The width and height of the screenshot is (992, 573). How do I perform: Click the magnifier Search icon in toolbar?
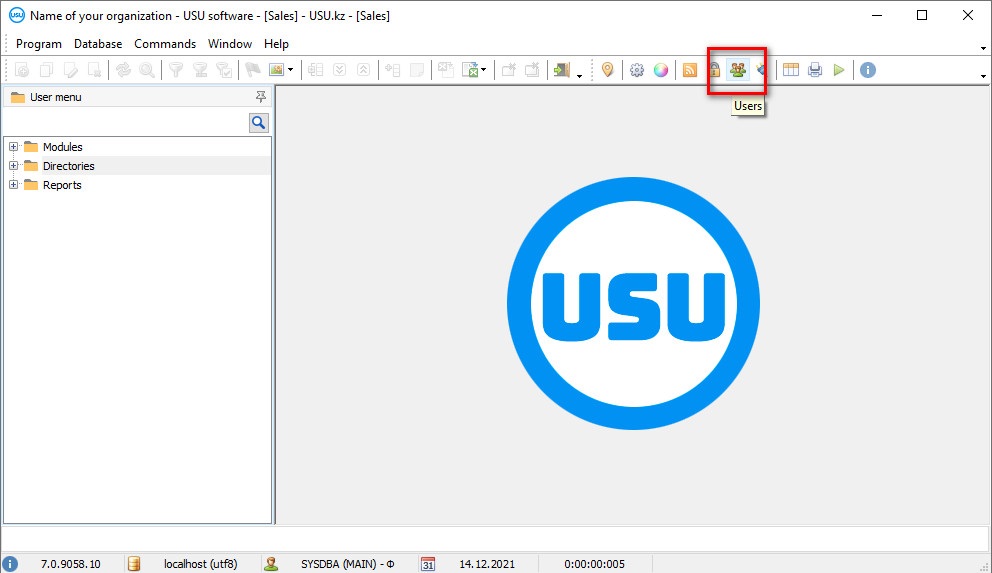tap(147, 70)
